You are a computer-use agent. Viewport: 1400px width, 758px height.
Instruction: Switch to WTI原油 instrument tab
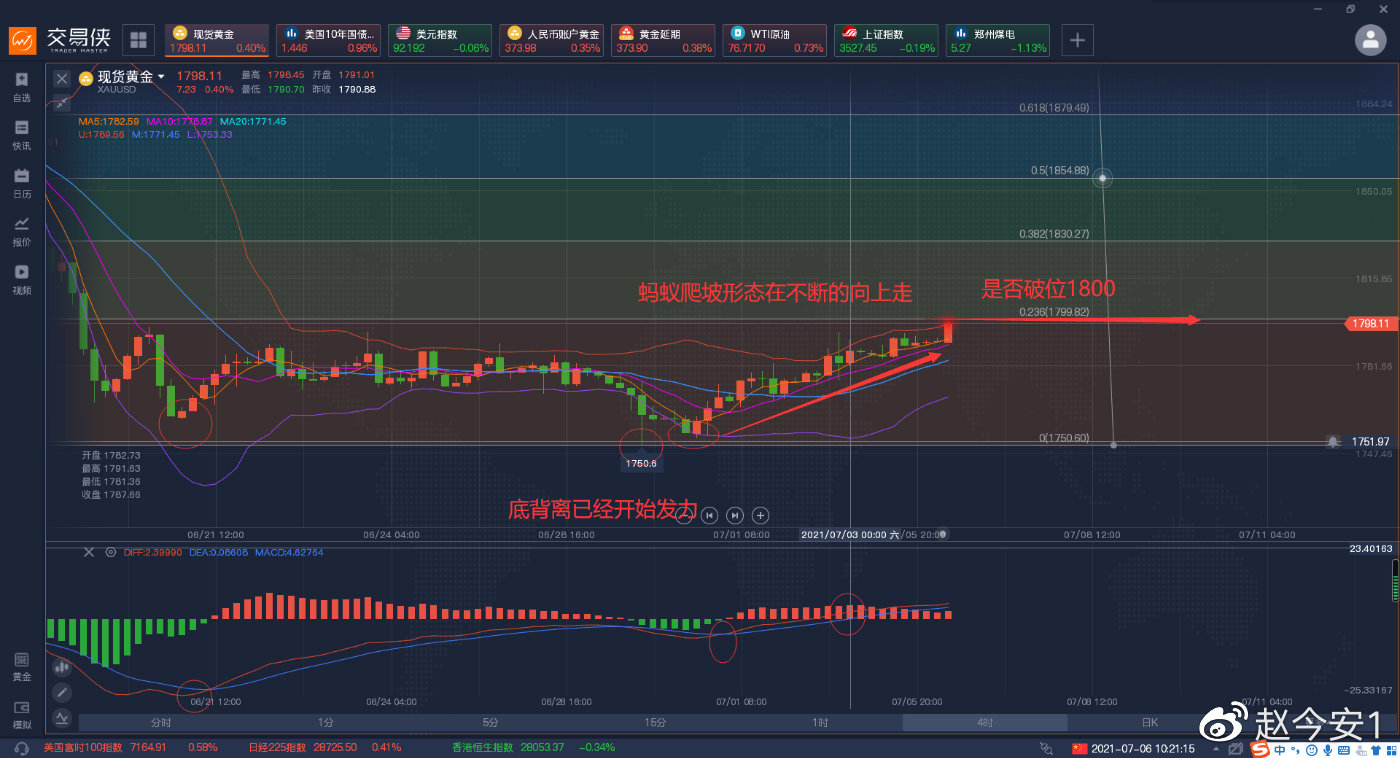click(775, 40)
